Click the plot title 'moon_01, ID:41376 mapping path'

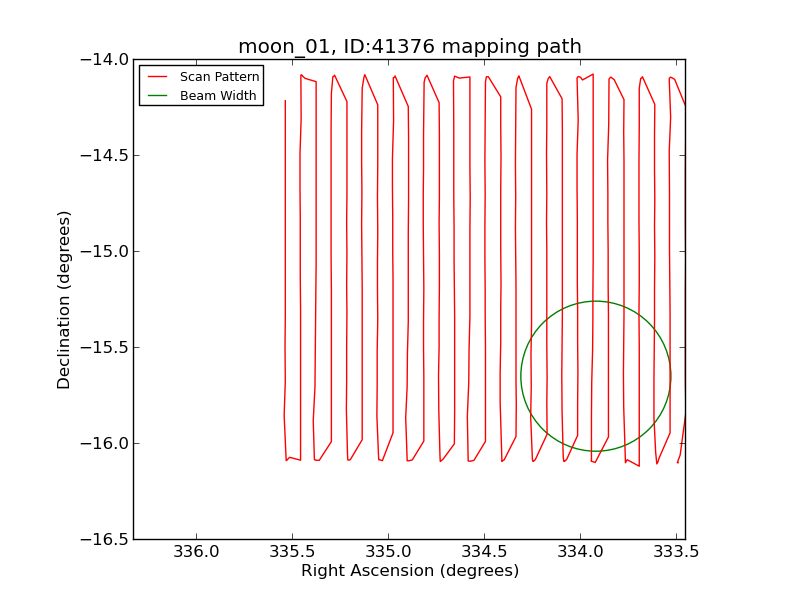410,46
